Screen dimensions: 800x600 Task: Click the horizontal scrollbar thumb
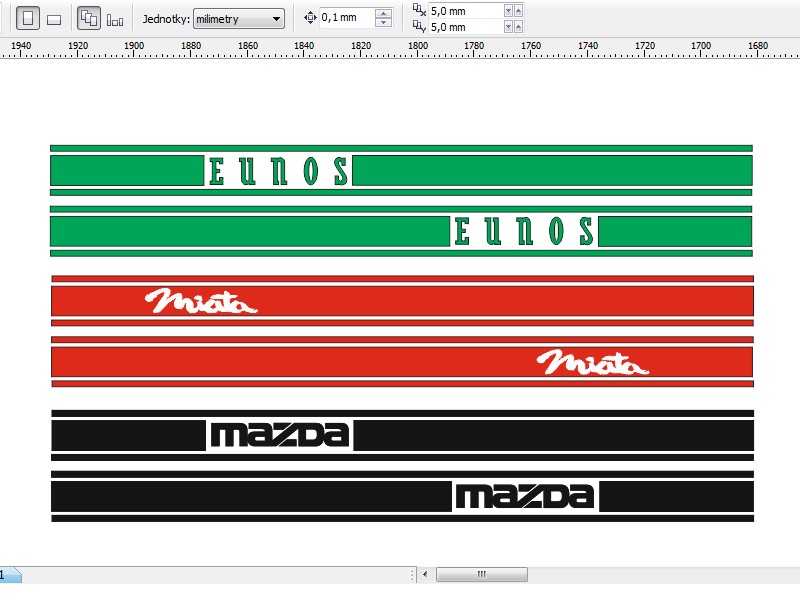point(482,574)
